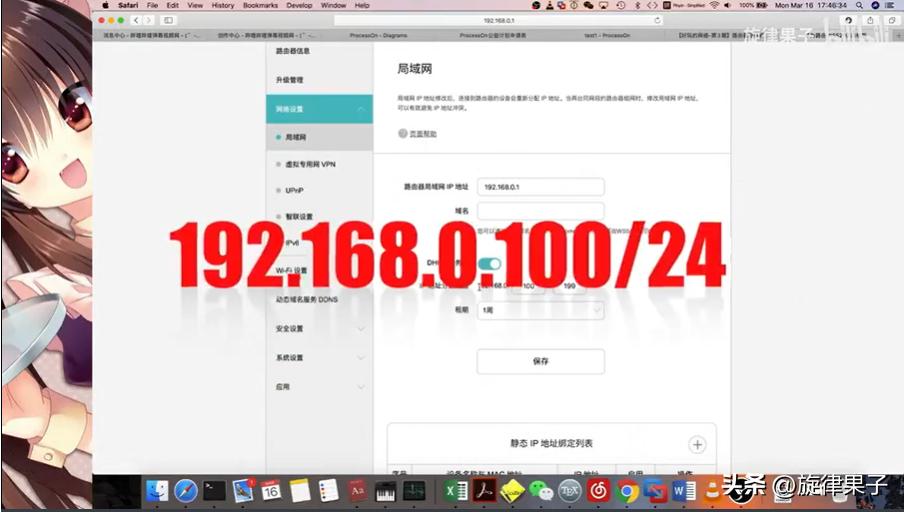904x512 pixels.
Task: Expand the 安全设置 sidebar section
Action: click(x=319, y=329)
